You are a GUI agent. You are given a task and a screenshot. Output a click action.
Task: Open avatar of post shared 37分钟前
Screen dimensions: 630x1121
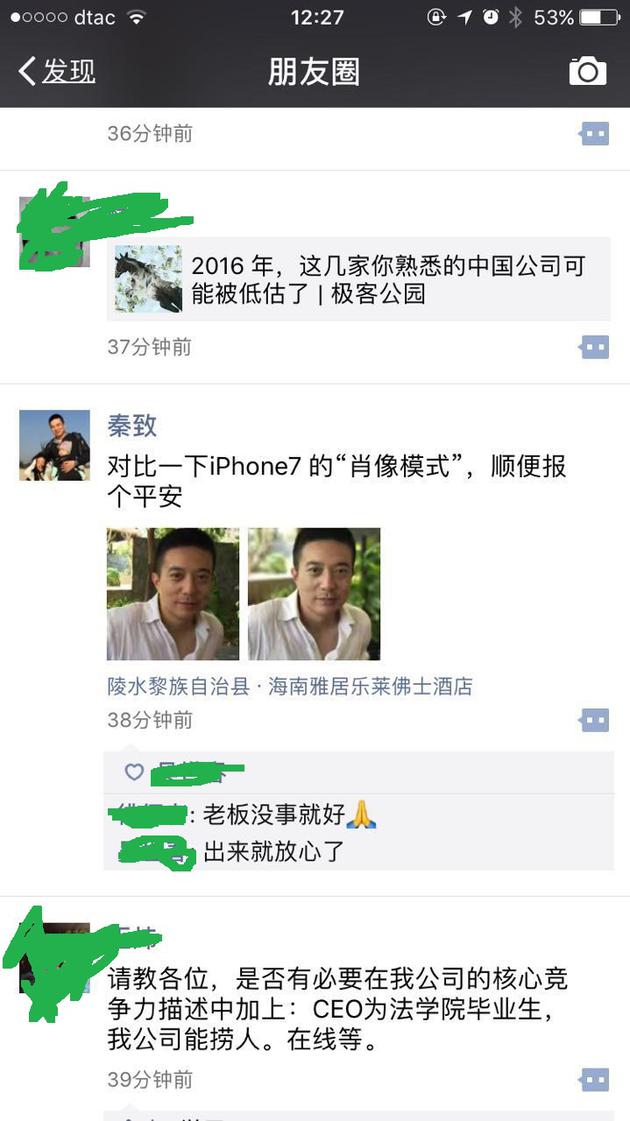pos(54,232)
